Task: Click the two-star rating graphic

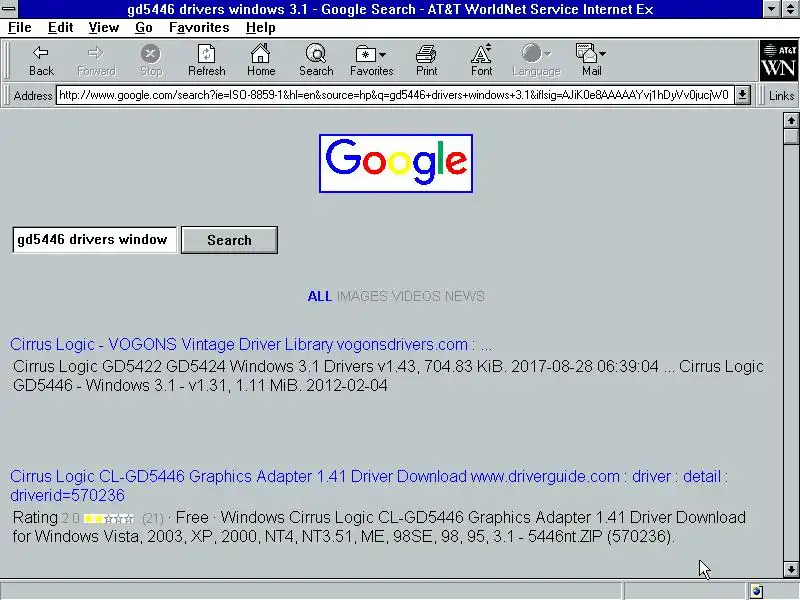Action: click(109, 519)
